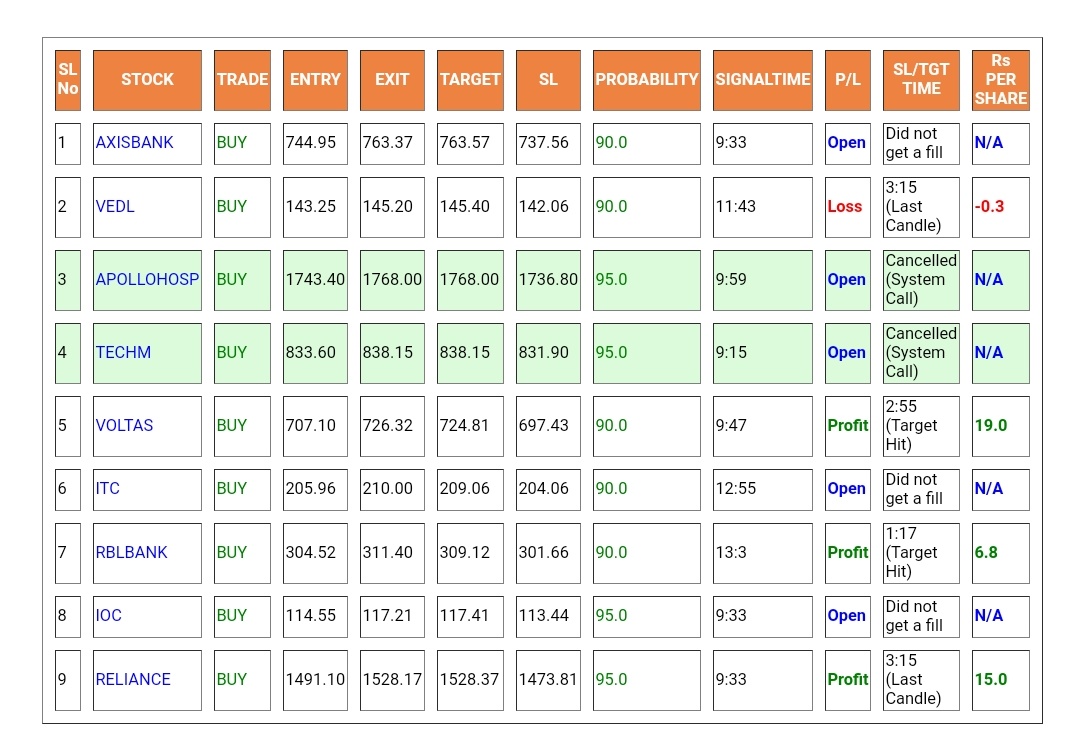Screen dimensions: 1080x745
Task: Click RELIANCE per share value 15.0
Action: [990, 680]
